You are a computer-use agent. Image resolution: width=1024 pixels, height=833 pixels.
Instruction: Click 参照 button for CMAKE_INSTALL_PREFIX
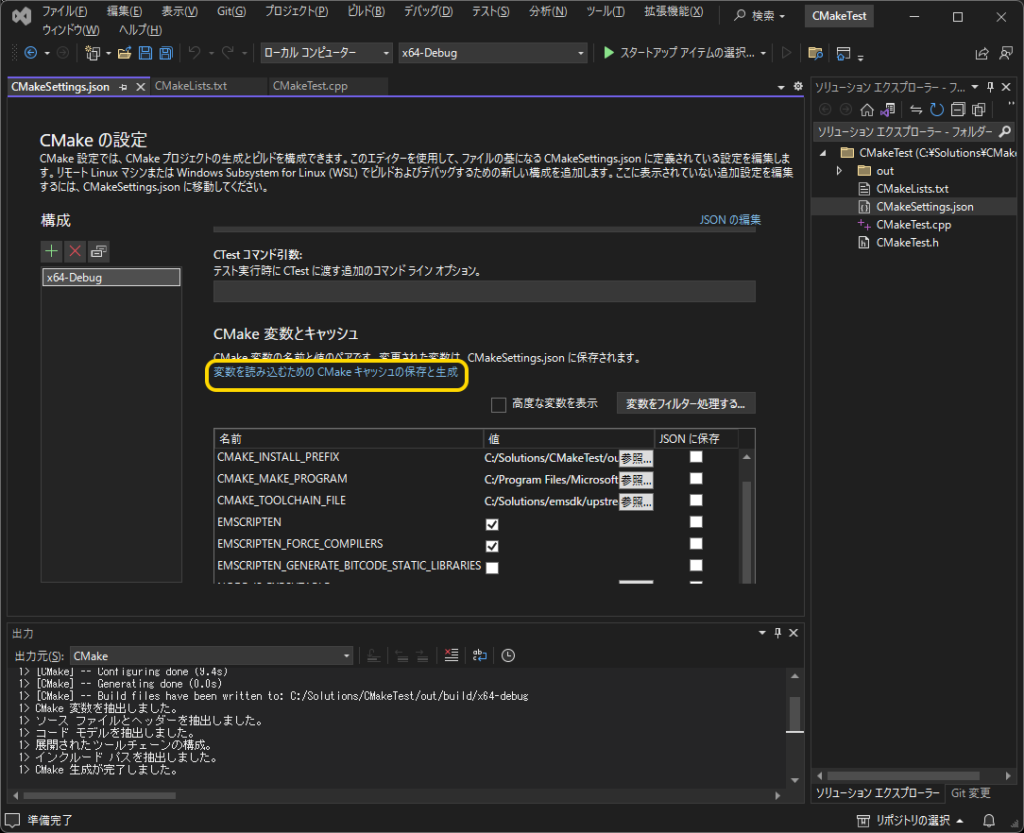point(636,458)
